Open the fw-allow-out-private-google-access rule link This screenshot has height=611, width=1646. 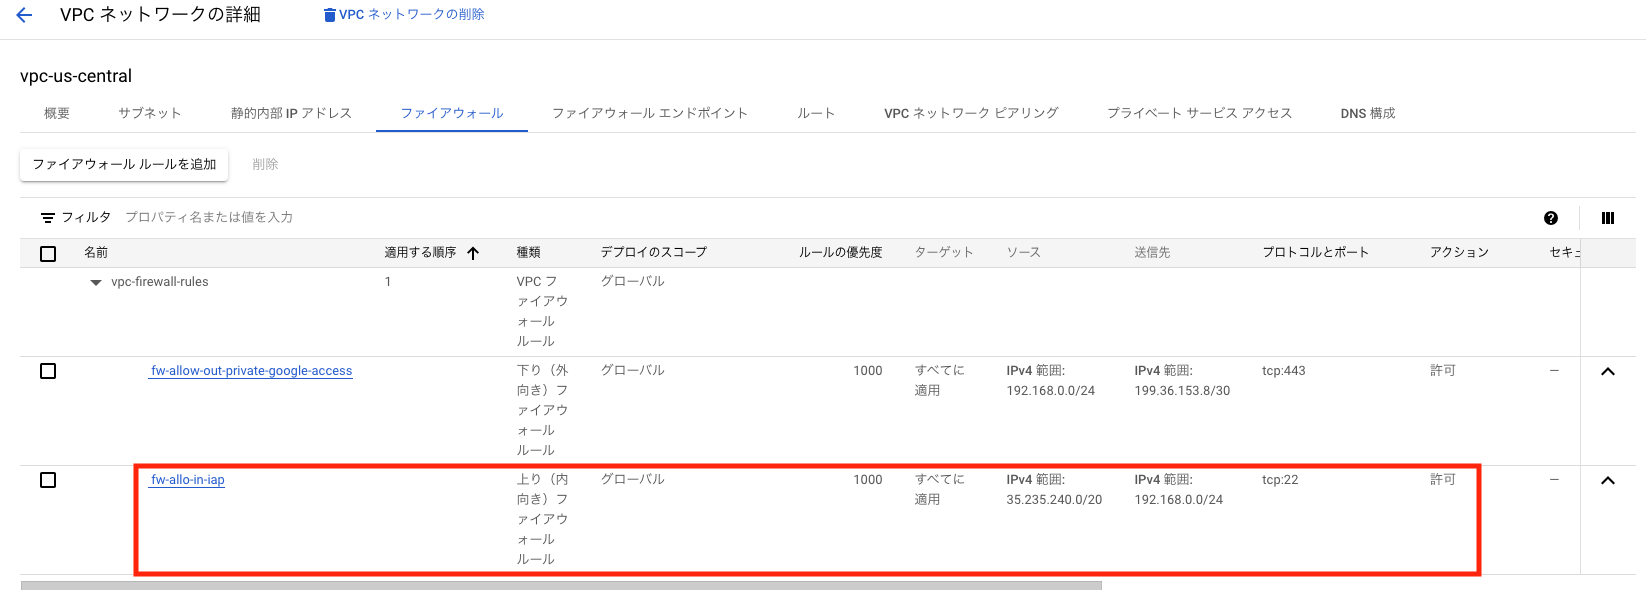[x=251, y=371]
